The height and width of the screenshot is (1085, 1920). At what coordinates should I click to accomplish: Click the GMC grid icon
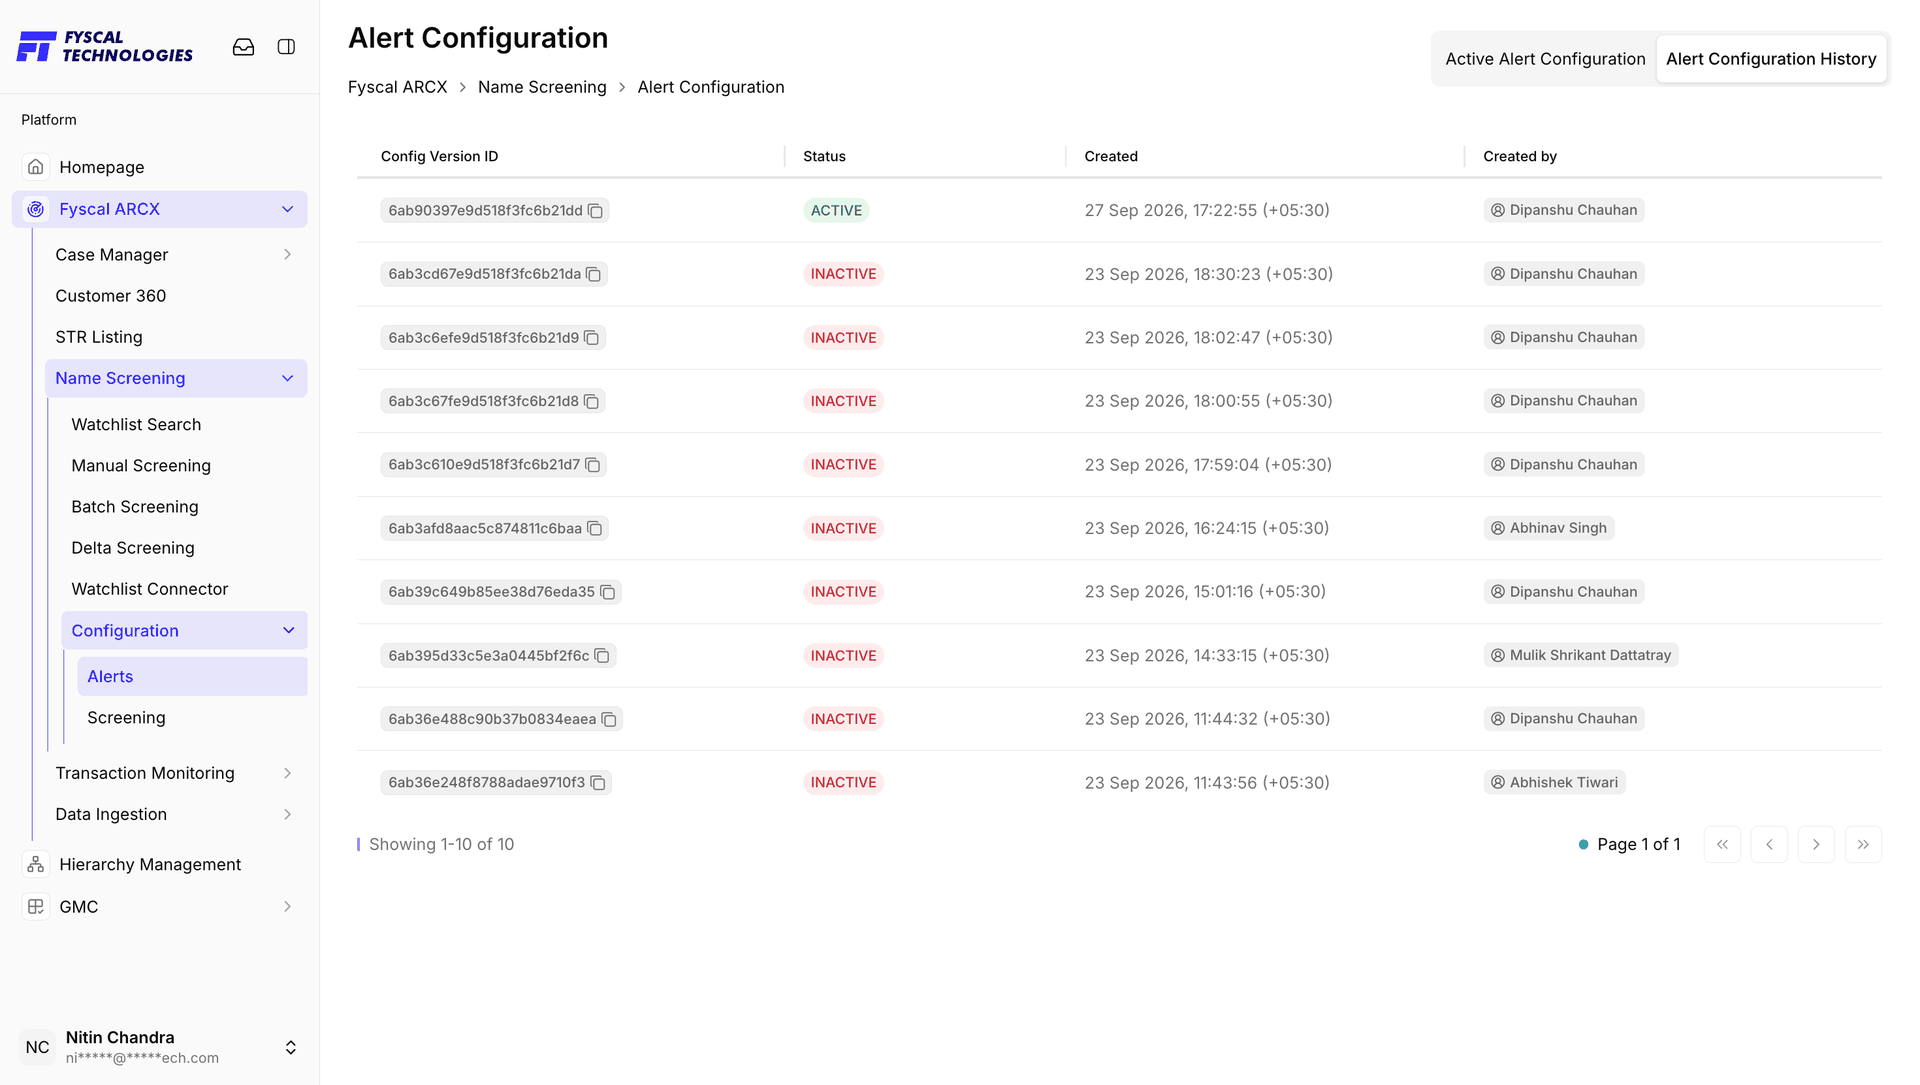click(x=36, y=906)
